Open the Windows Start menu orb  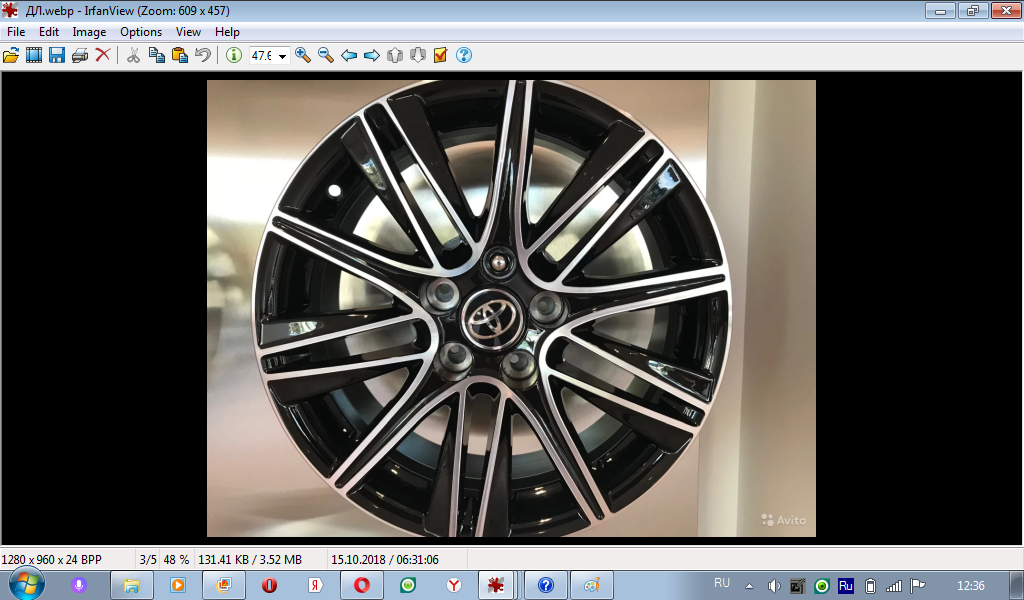coord(26,583)
